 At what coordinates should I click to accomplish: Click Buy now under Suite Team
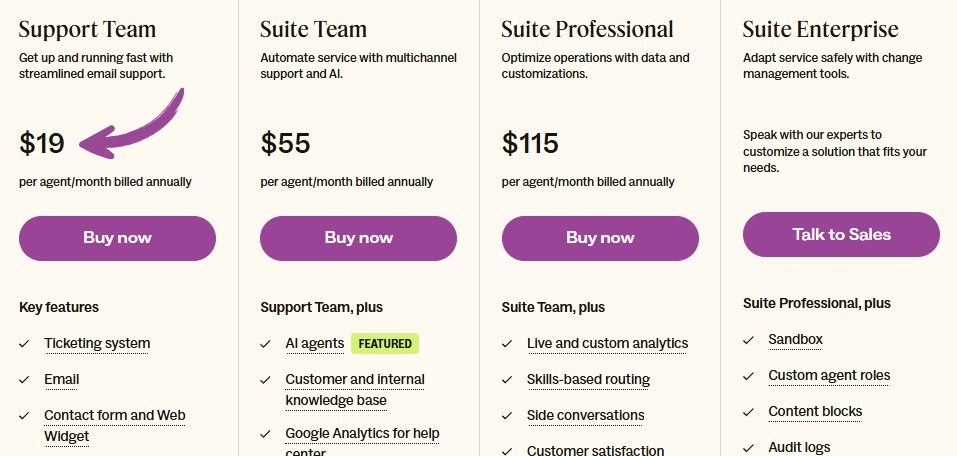(x=358, y=238)
